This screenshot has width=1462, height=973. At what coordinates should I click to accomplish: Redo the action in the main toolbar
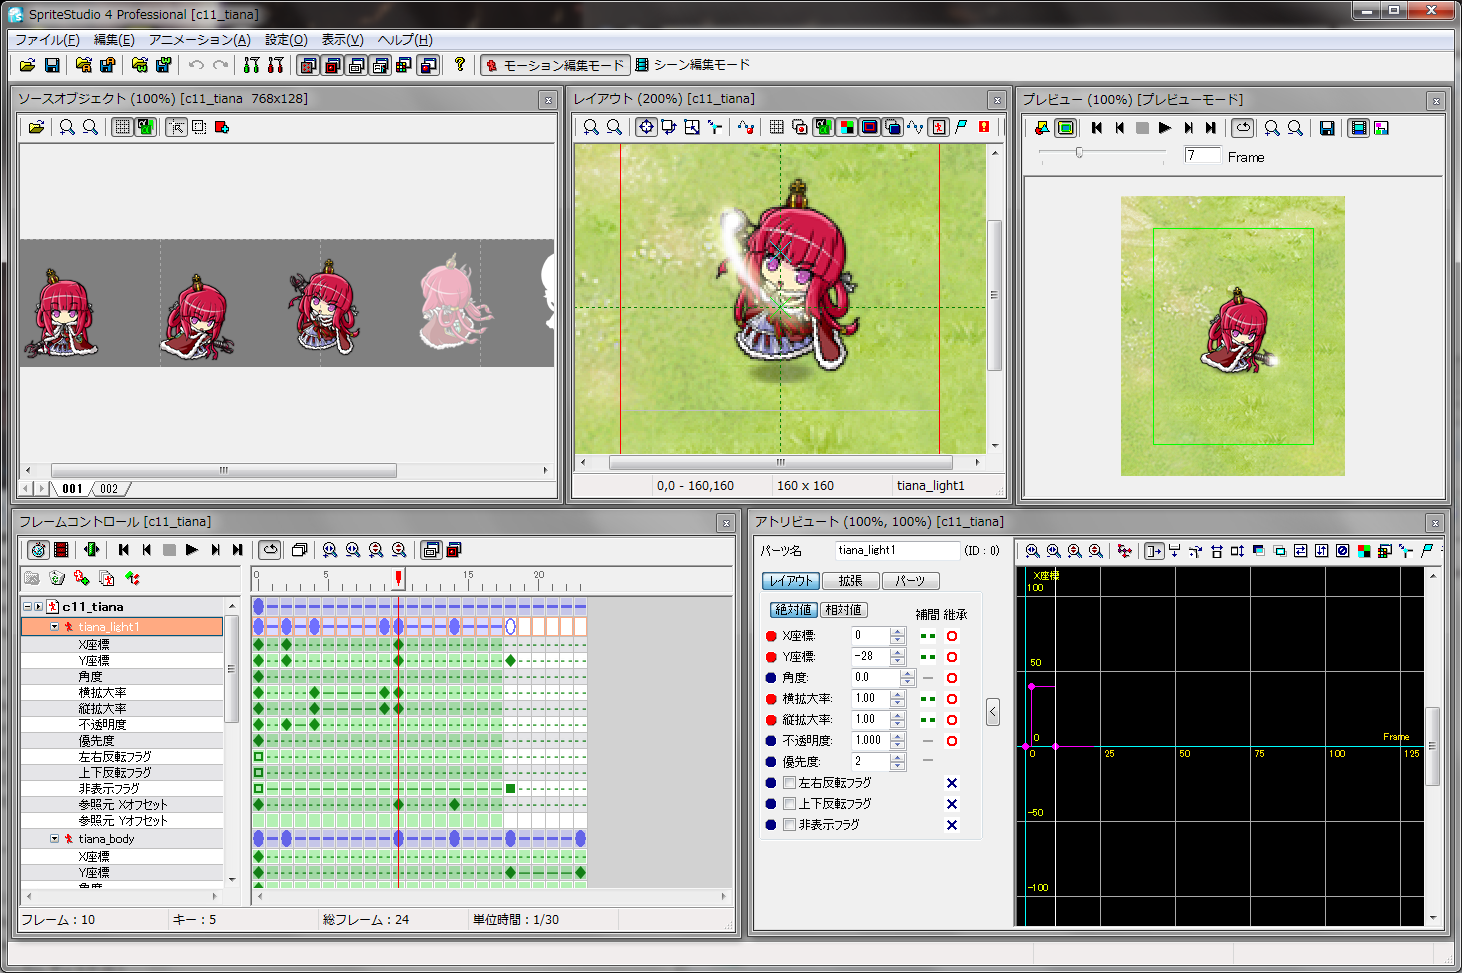point(220,65)
